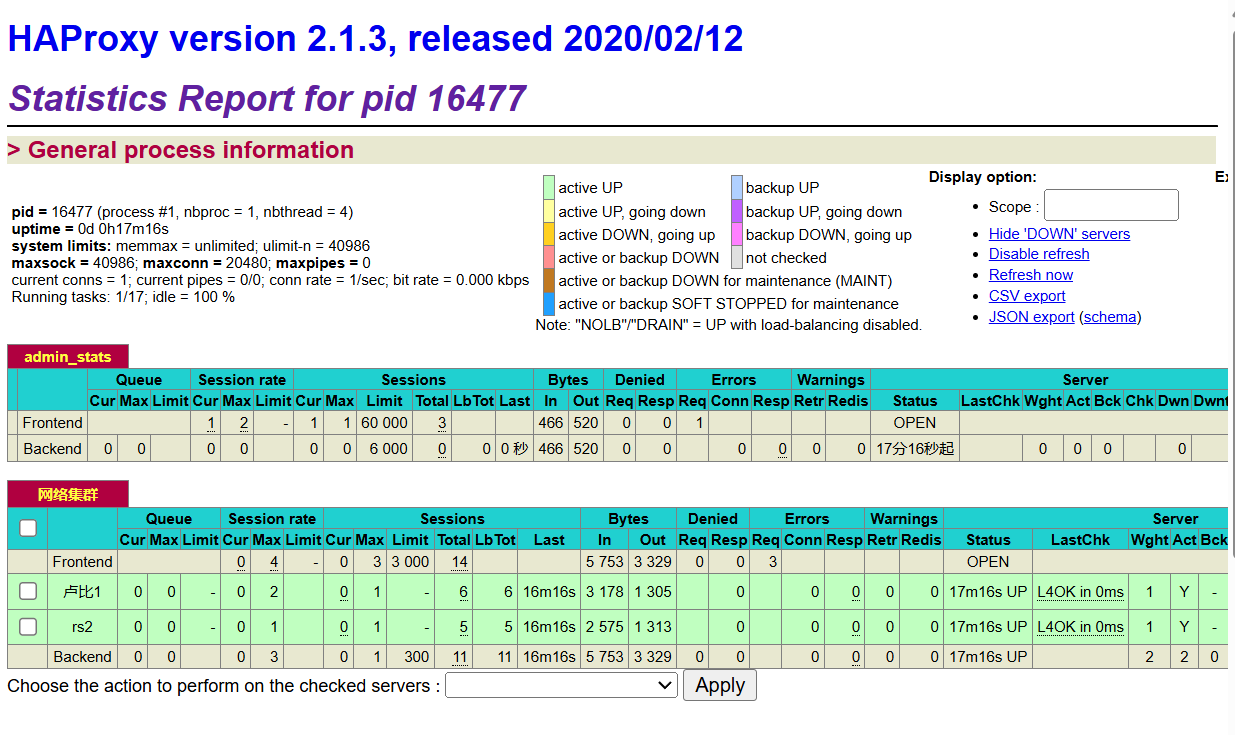Click 17分16秒起 status in admin_stats Backend
1235x735 pixels.
(915, 449)
